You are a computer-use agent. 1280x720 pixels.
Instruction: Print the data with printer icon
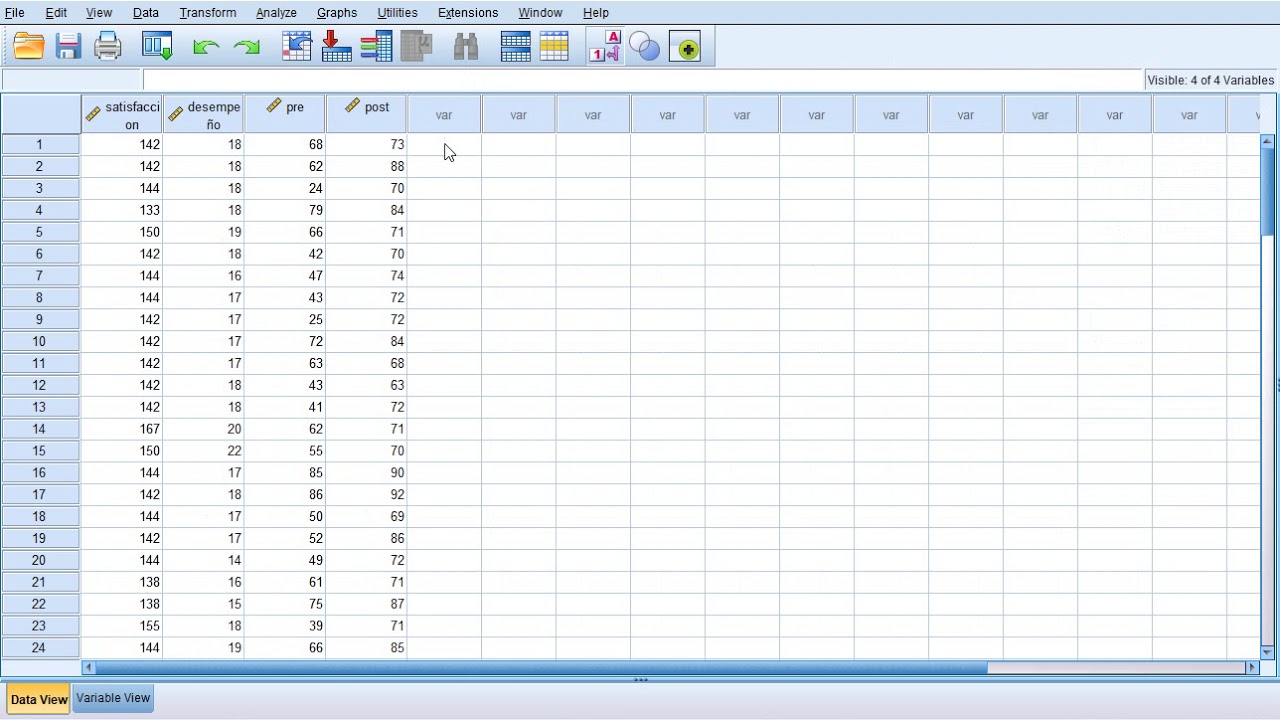point(107,46)
